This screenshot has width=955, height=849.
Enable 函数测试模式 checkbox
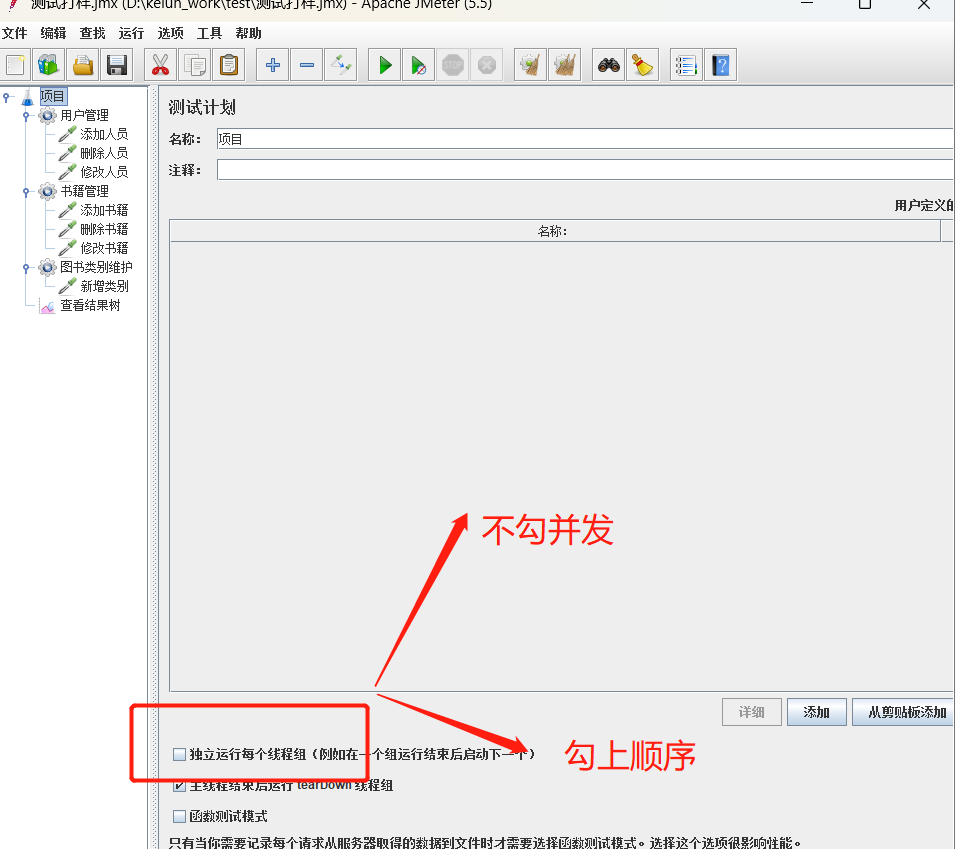[179, 816]
